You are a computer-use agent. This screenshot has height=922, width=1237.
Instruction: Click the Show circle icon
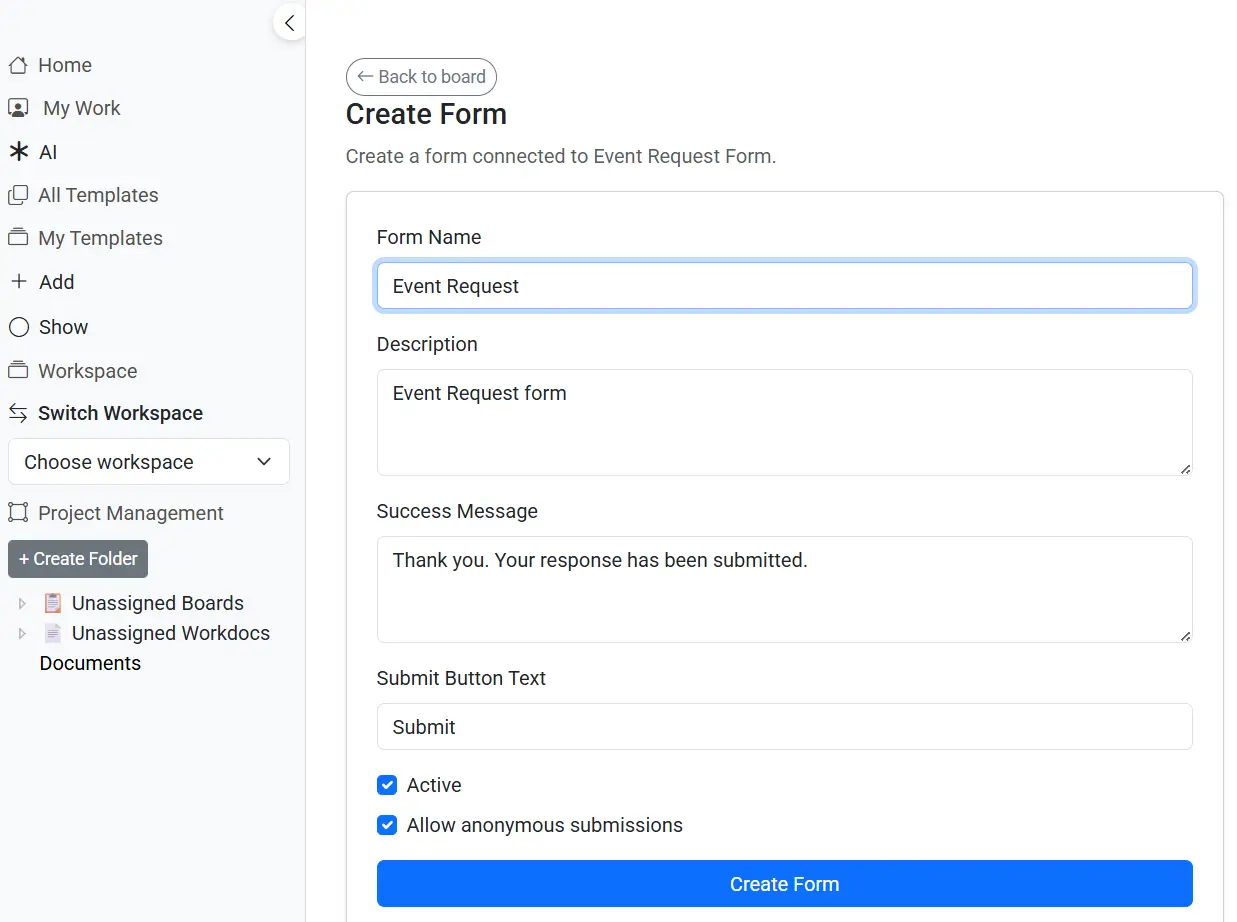pos(18,327)
